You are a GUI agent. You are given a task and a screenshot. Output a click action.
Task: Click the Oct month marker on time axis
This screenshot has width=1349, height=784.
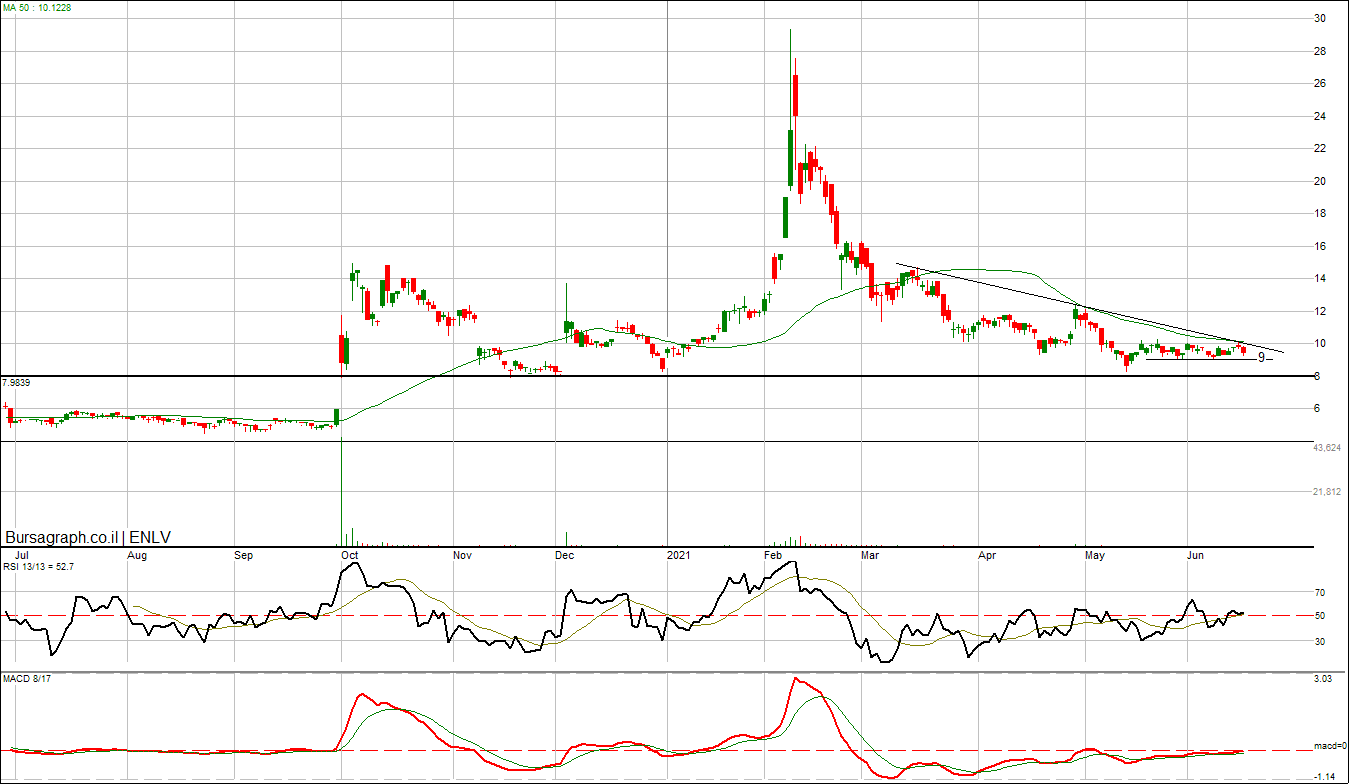coord(350,554)
